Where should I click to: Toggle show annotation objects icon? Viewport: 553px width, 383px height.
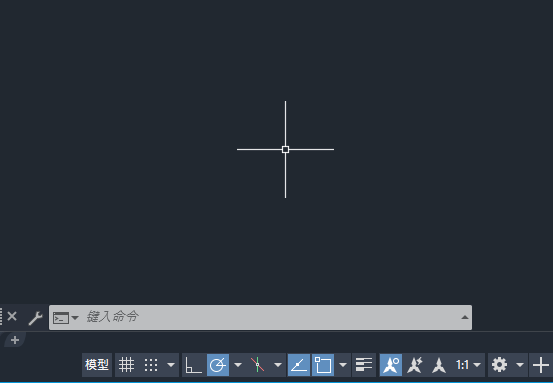[x=391, y=365]
